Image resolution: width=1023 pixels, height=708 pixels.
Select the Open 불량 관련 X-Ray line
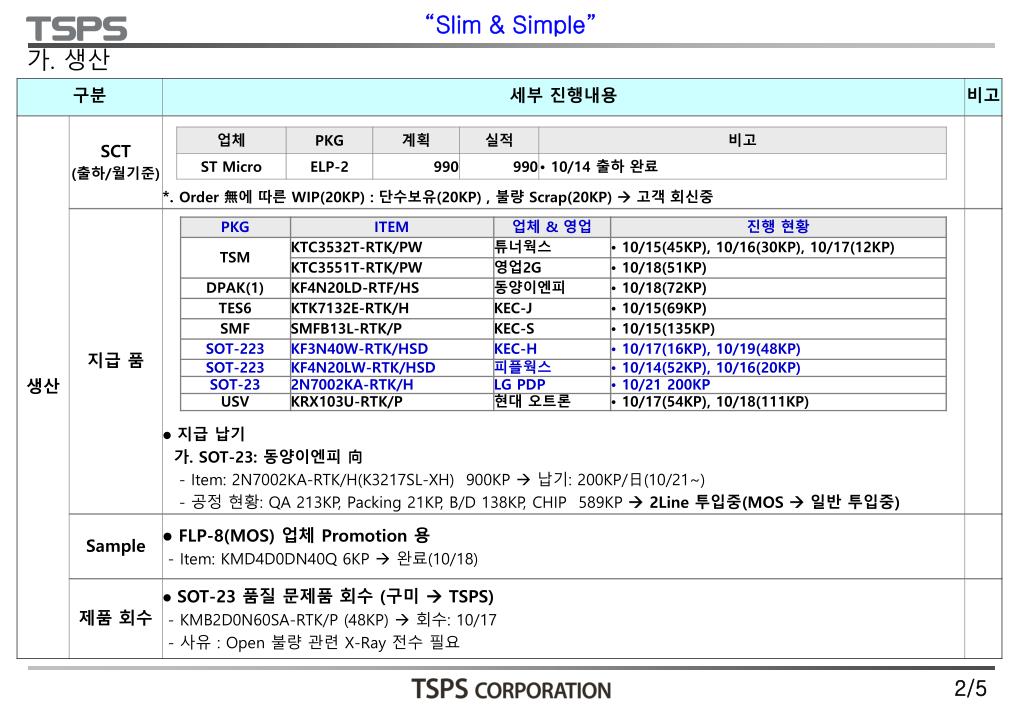(314, 643)
